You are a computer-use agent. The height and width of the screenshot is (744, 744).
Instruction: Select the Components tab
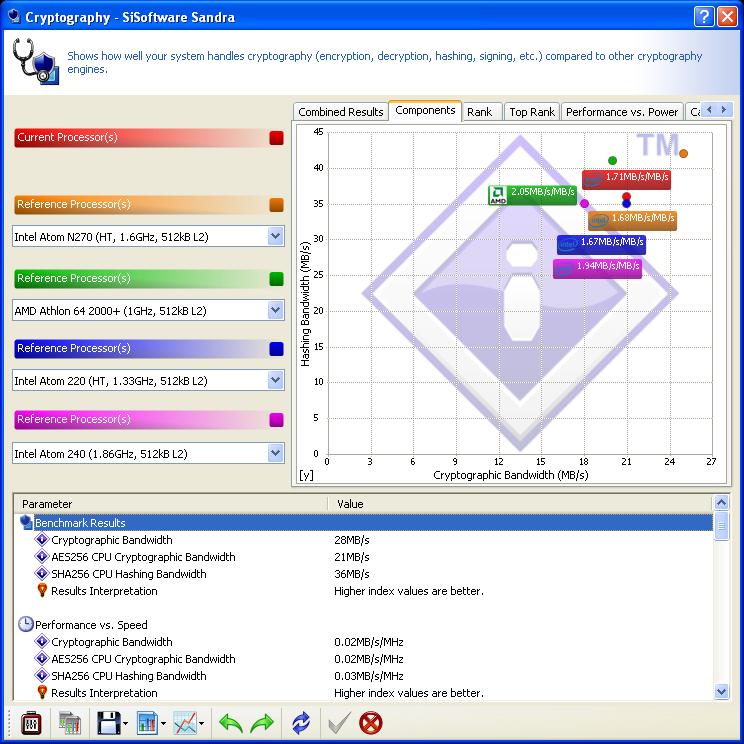tap(425, 110)
